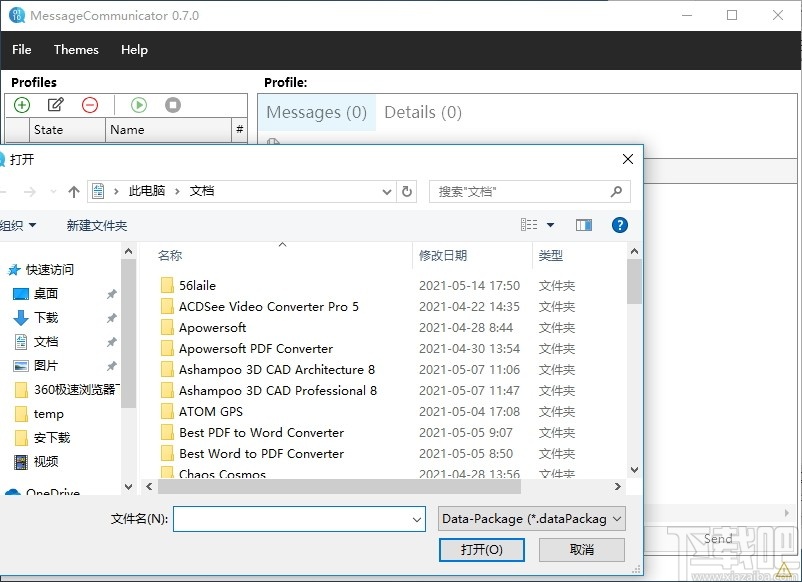This screenshot has height=582, width=802.
Task: Open the Themes menu
Action: pyautogui.click(x=76, y=49)
